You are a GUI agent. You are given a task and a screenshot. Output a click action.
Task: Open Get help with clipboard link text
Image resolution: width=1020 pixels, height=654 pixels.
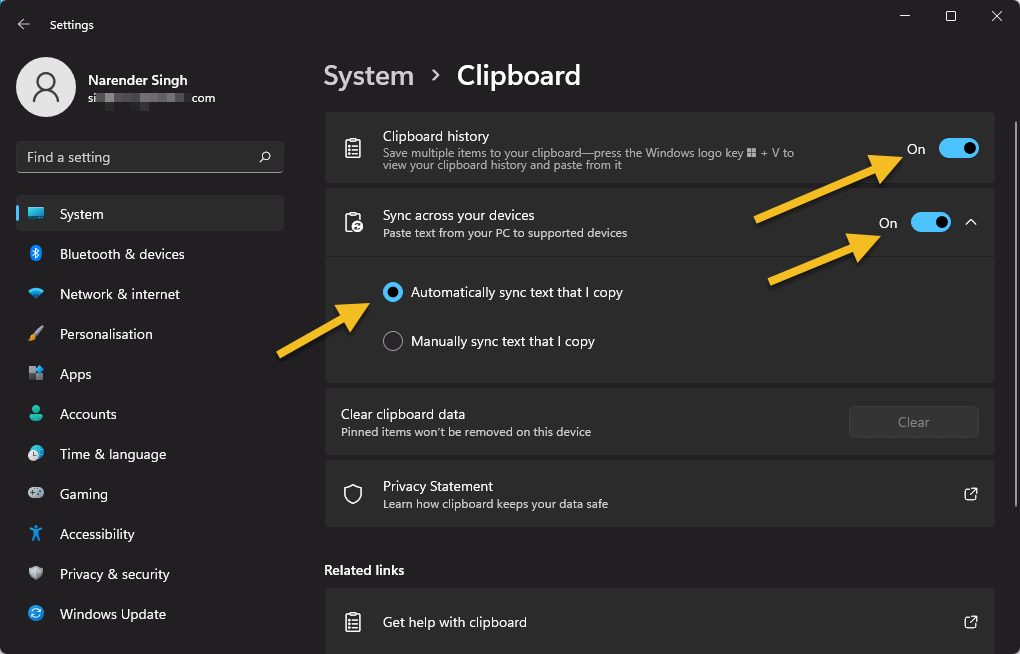[455, 622]
